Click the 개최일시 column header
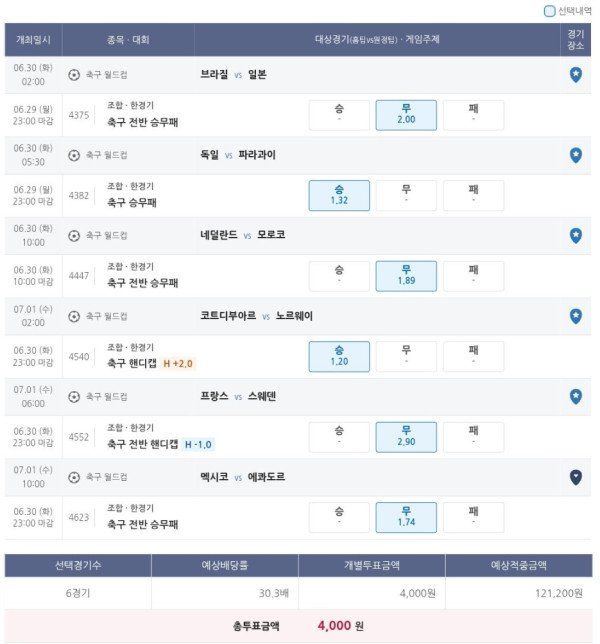This screenshot has width=600, height=644. coord(33,40)
